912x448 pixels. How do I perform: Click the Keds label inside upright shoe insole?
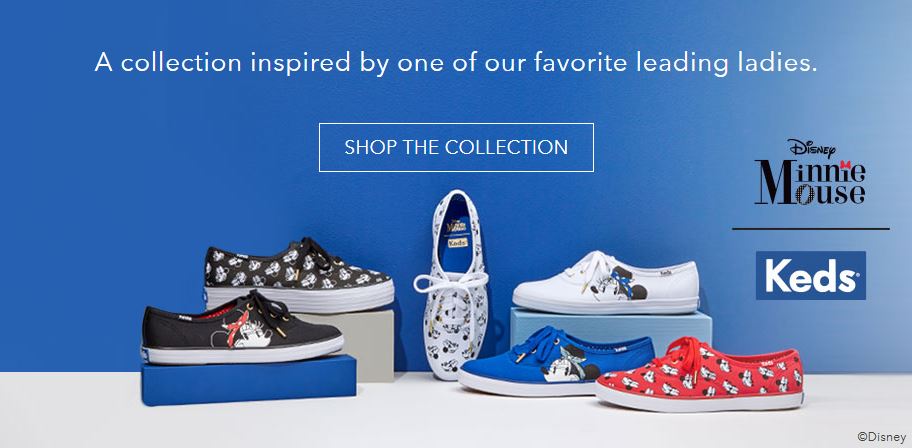pyautogui.click(x=457, y=242)
